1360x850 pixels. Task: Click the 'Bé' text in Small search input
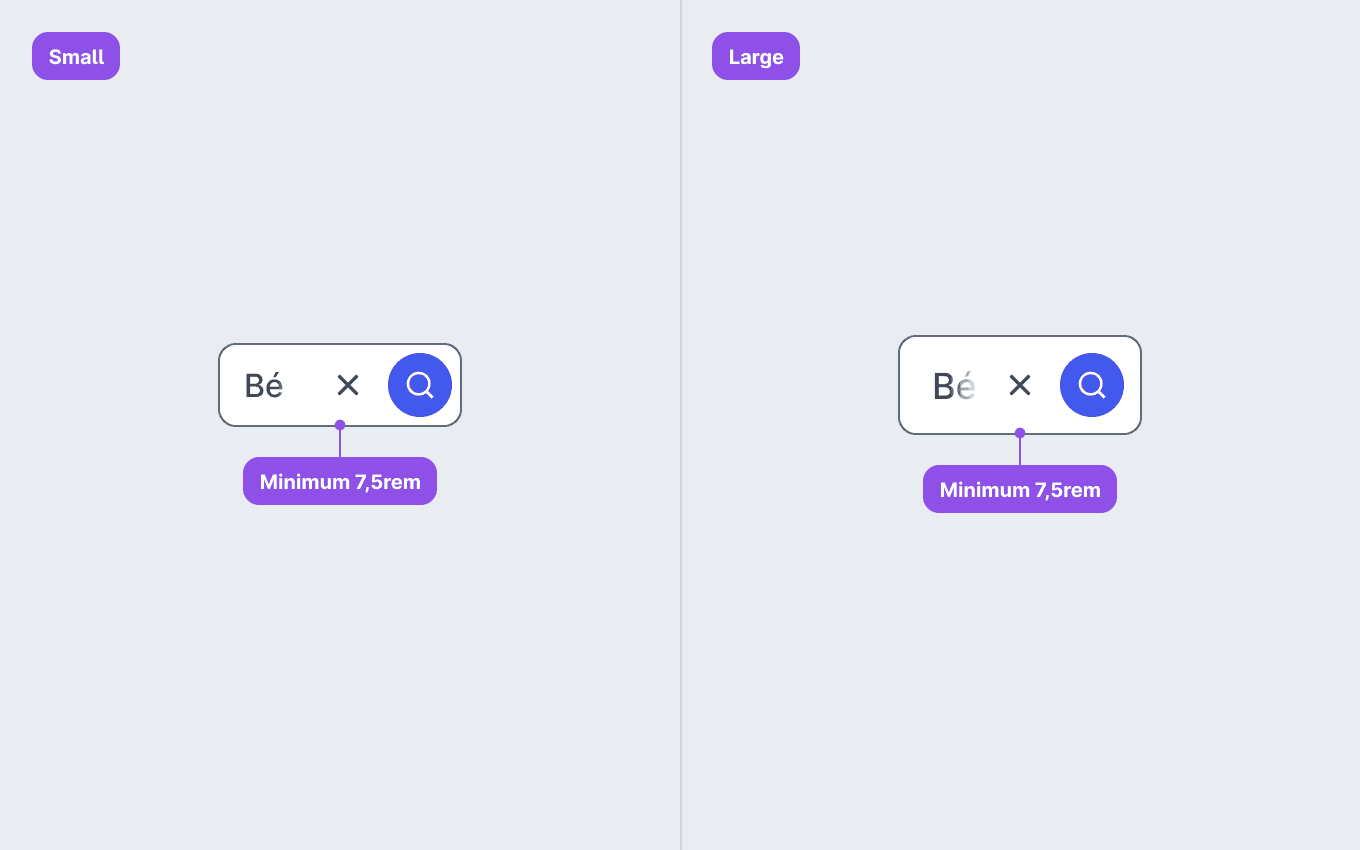point(264,385)
